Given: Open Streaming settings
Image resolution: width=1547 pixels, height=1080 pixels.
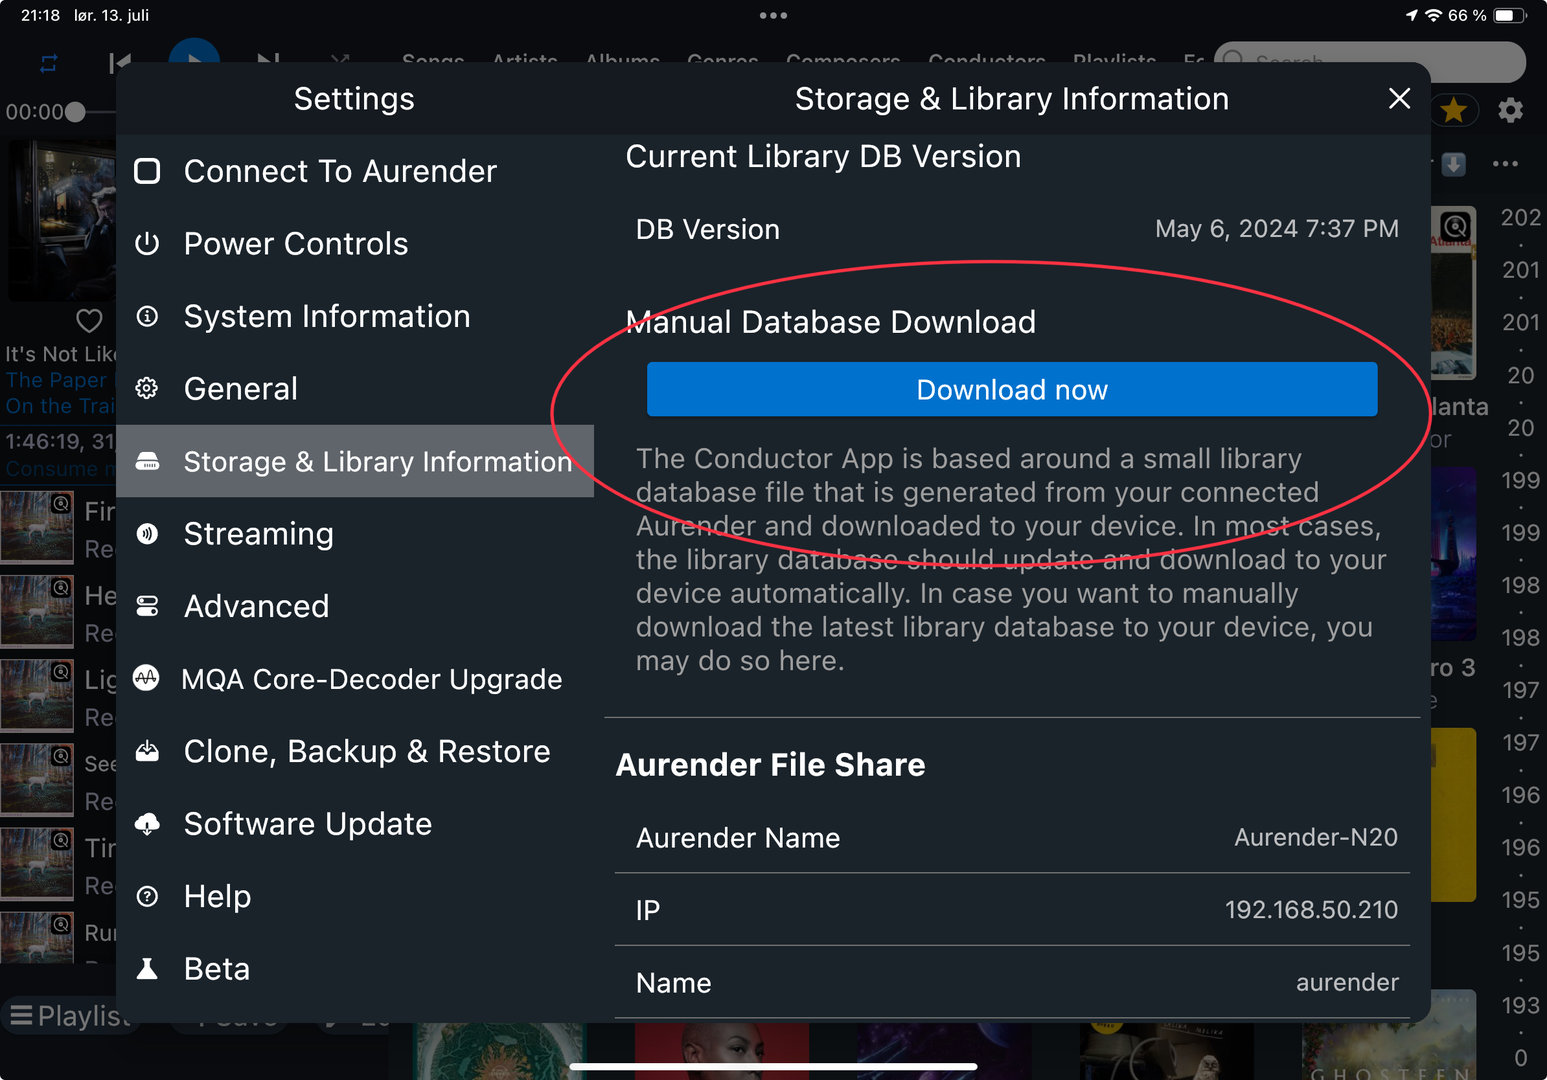Looking at the screenshot, I should pos(258,534).
